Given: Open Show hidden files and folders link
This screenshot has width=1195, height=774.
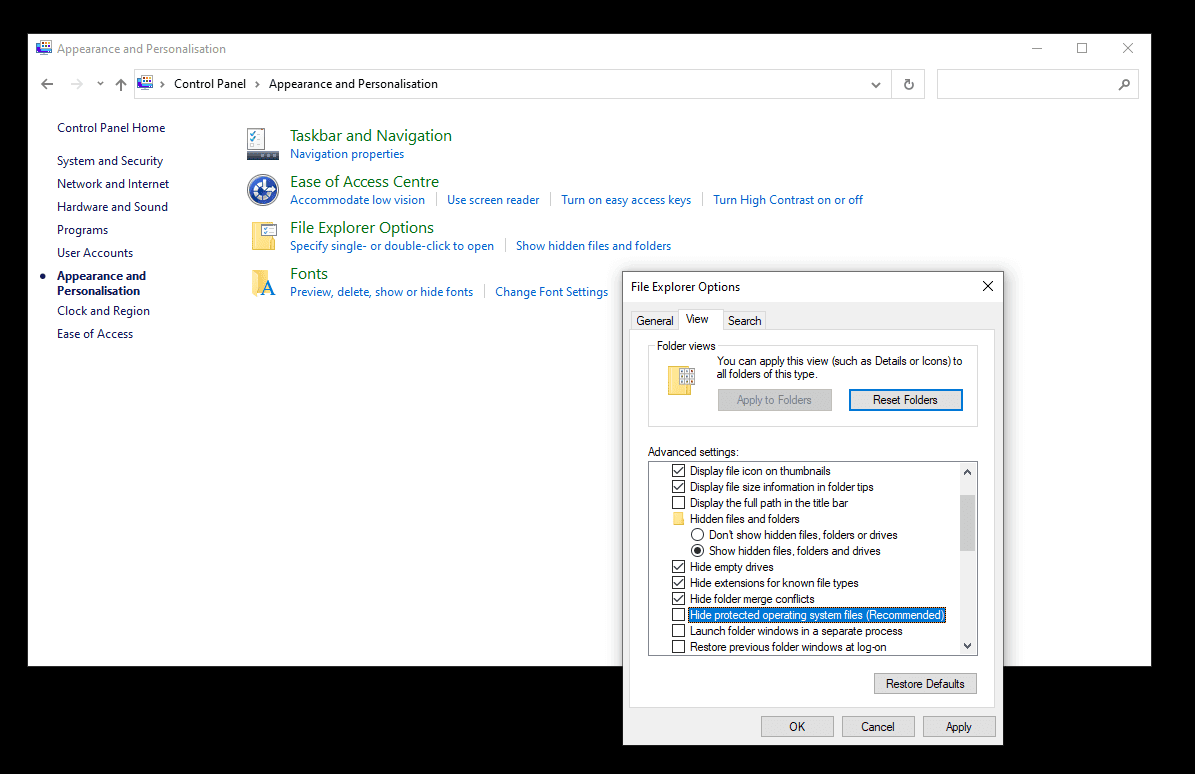Looking at the screenshot, I should 593,245.
